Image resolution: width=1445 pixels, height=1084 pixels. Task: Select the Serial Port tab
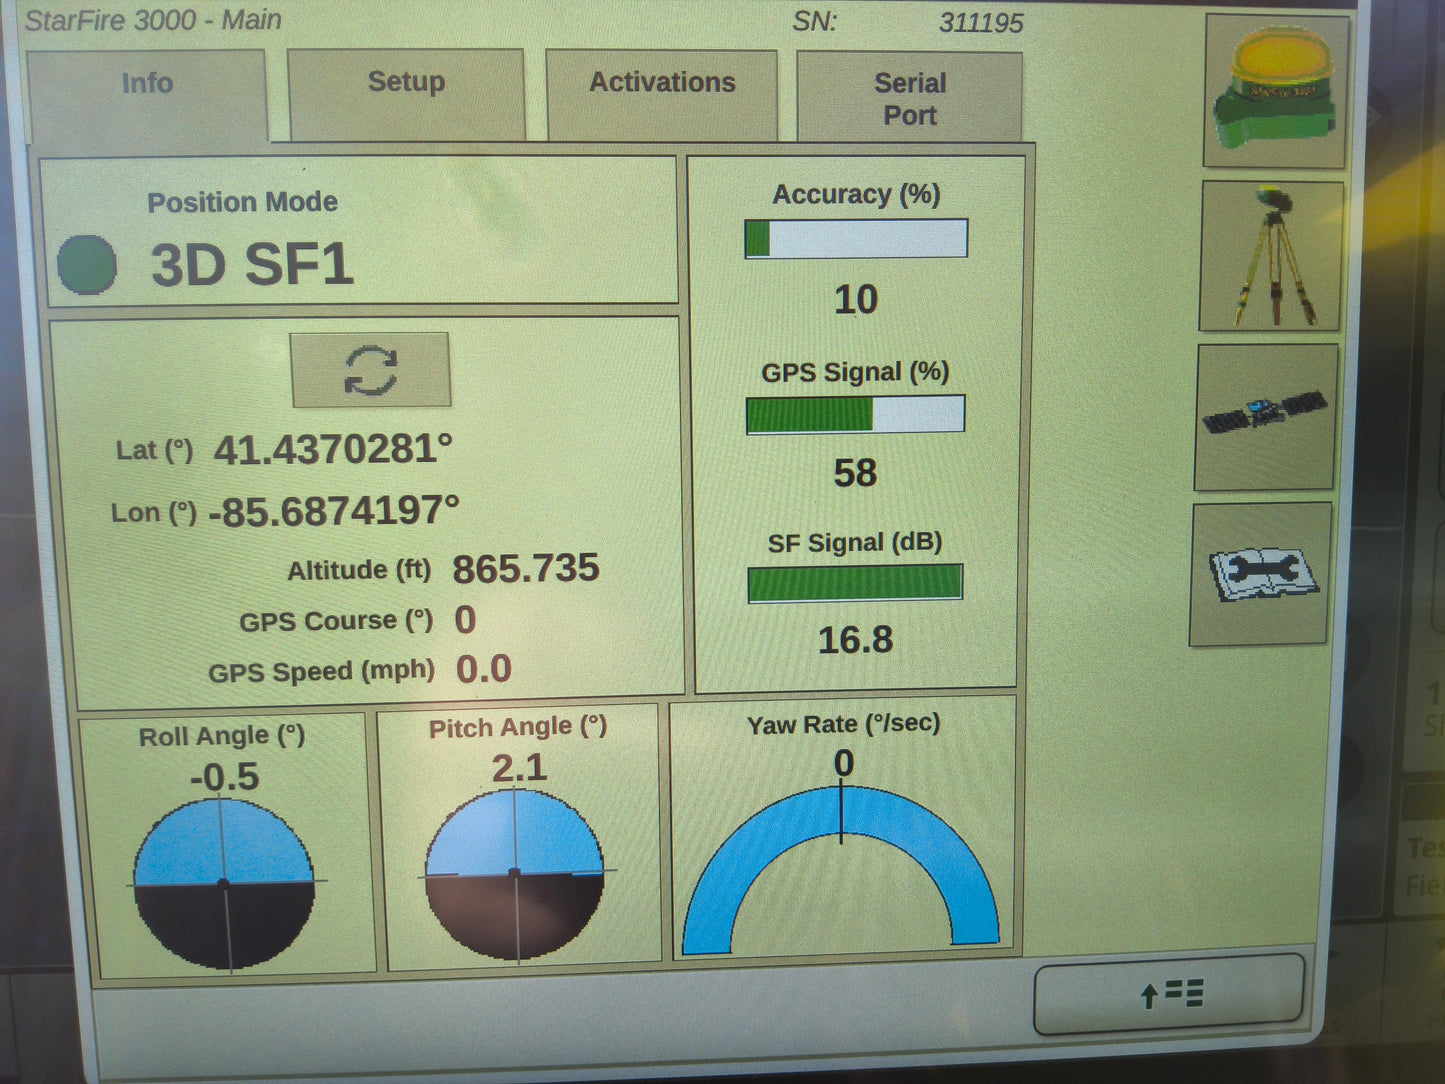click(908, 98)
